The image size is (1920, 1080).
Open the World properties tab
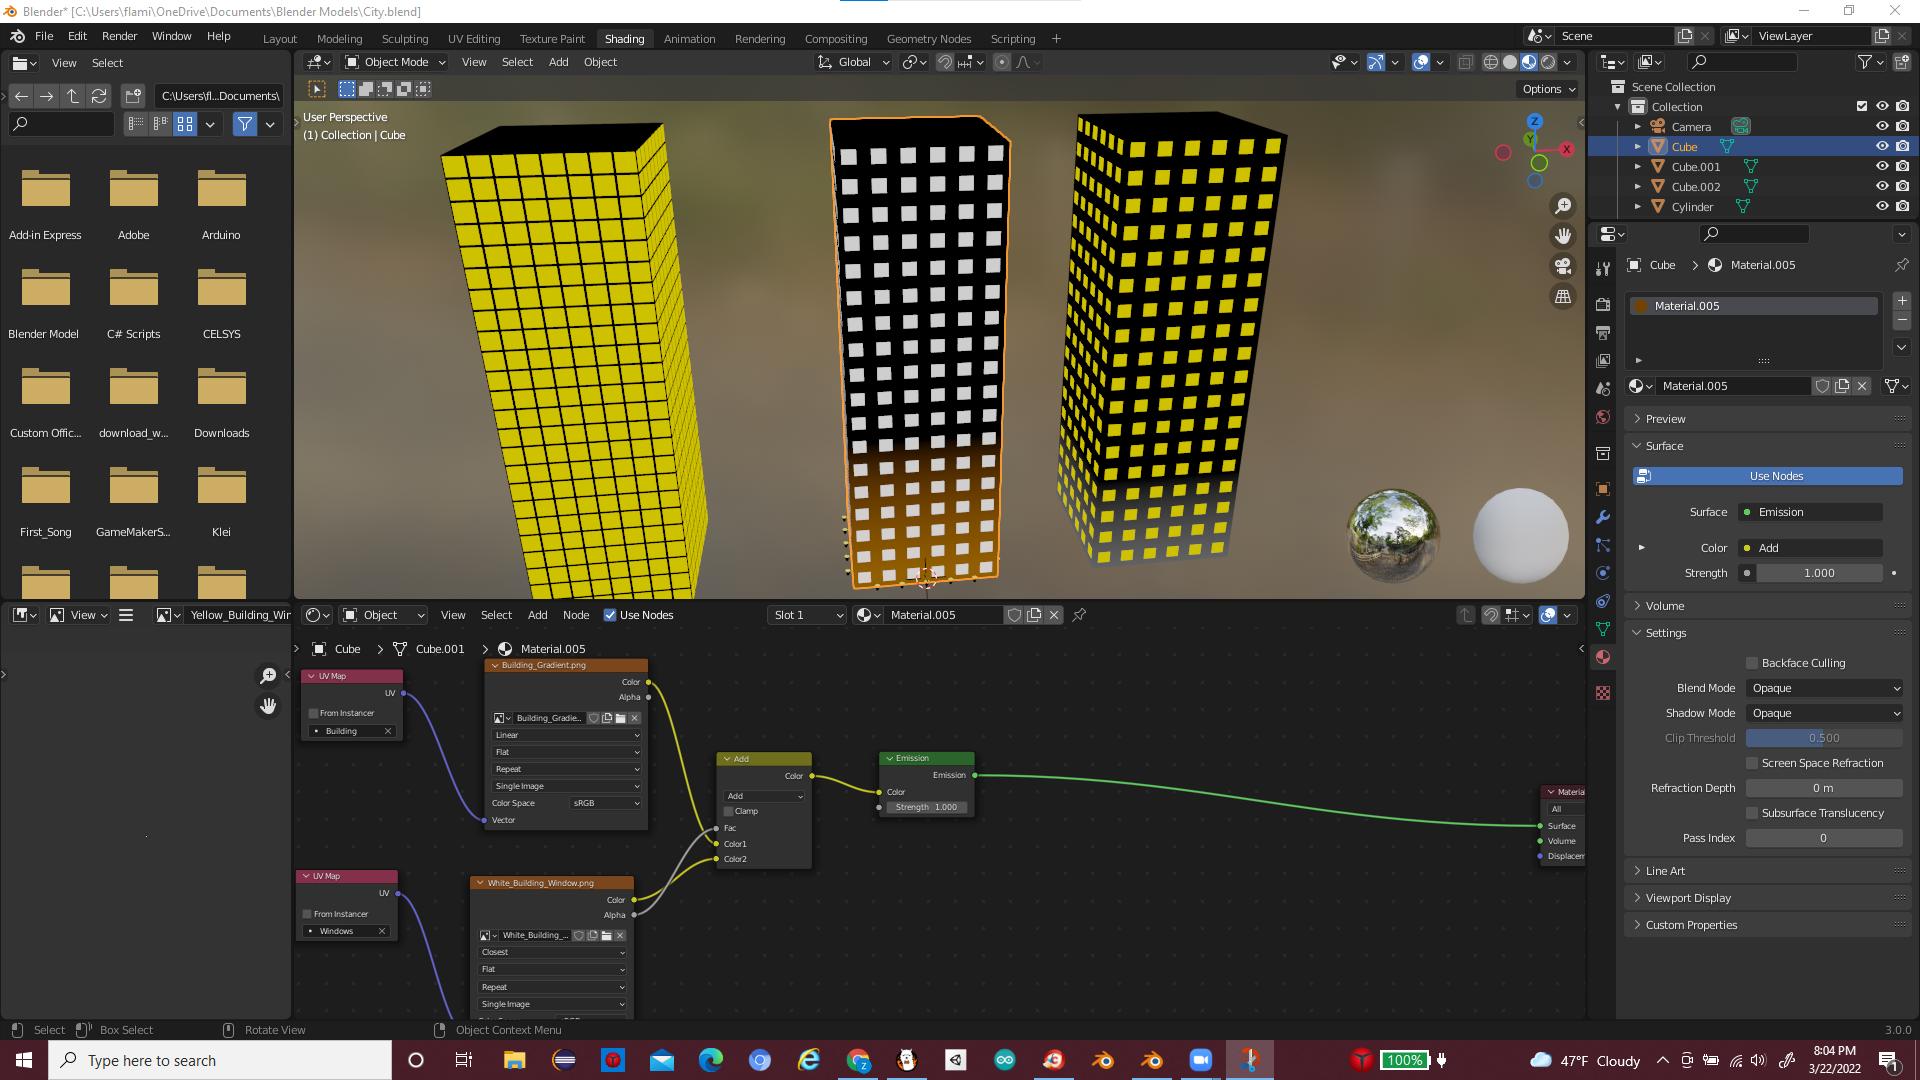pos(1603,416)
